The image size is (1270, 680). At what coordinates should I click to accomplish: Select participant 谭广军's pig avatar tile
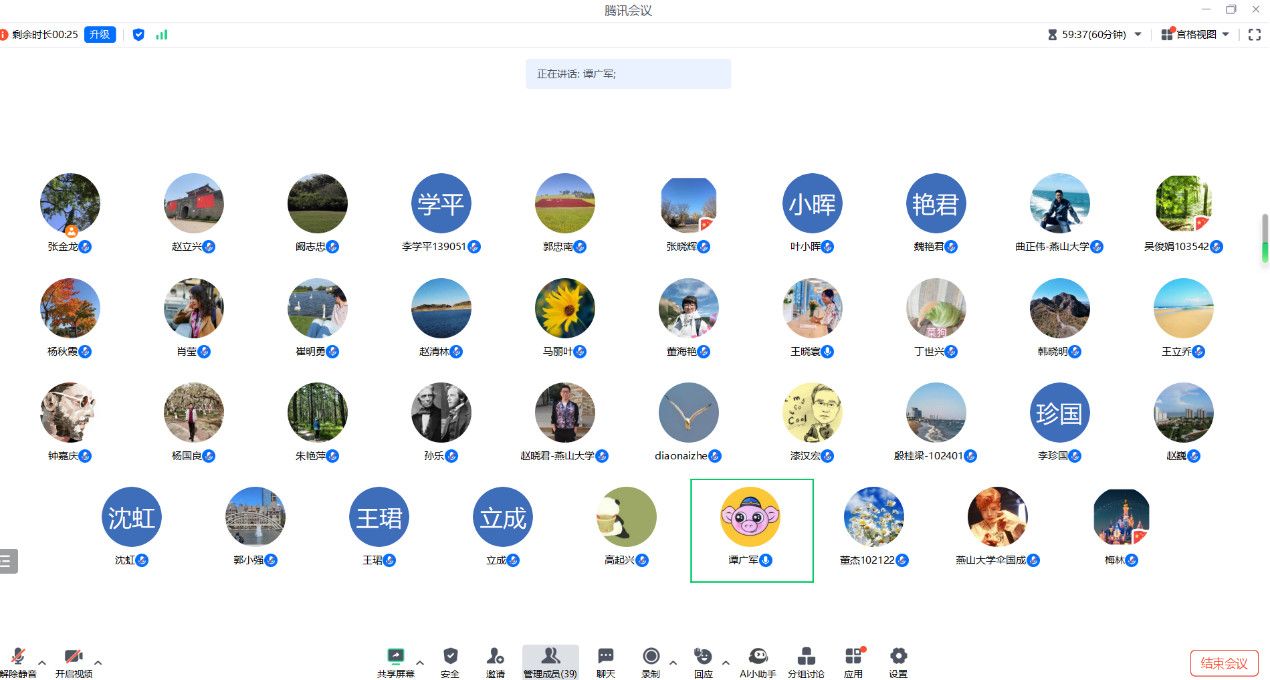point(751,518)
